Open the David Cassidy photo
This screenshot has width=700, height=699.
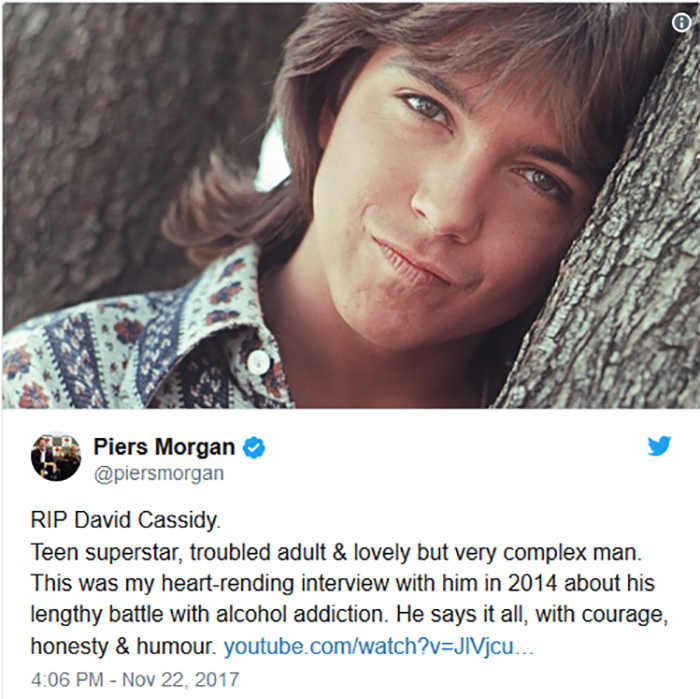(350, 206)
